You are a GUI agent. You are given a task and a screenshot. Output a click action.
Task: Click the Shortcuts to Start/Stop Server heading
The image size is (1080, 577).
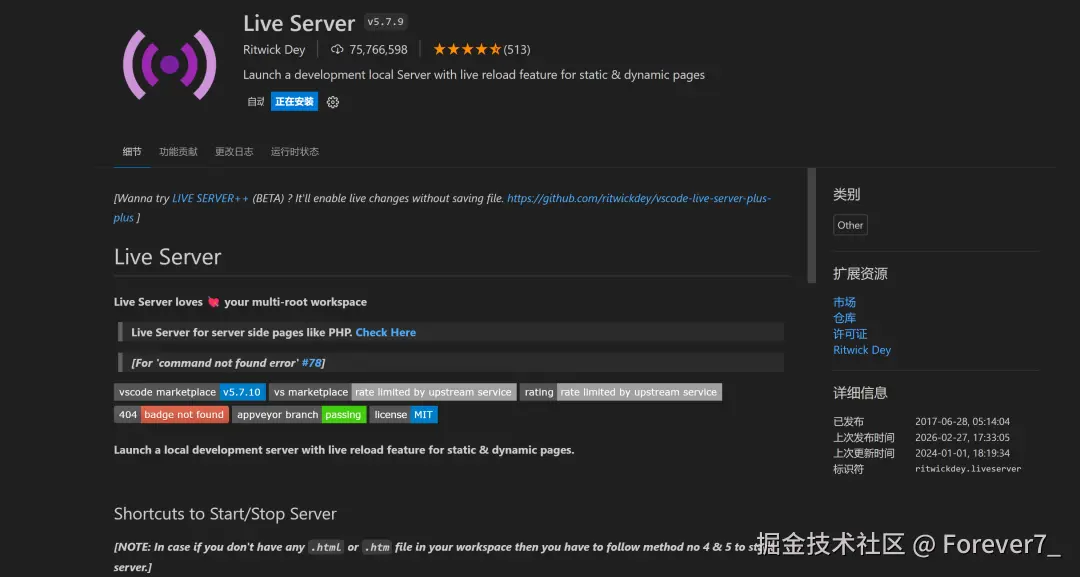click(225, 514)
